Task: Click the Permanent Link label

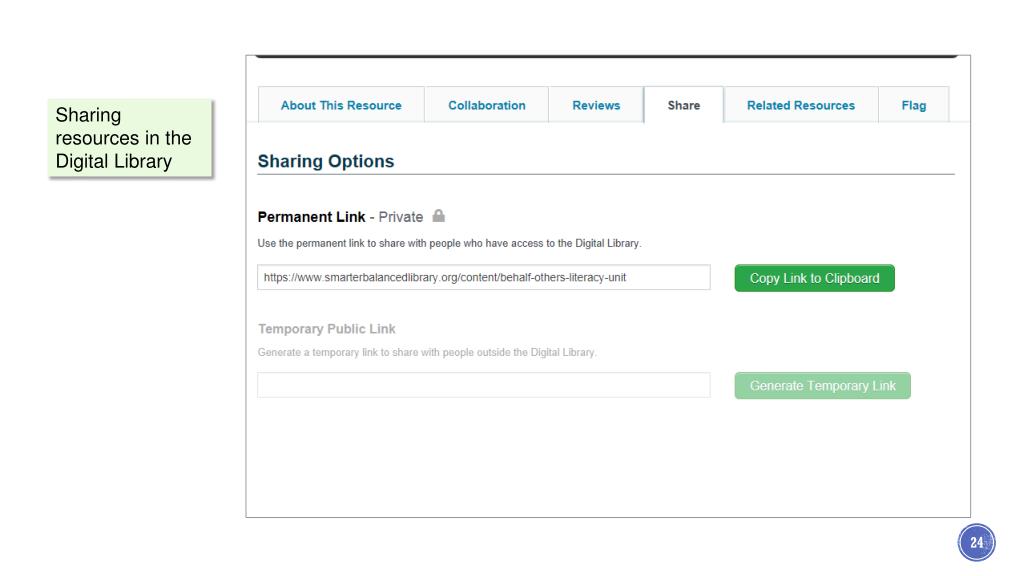Action: (x=312, y=217)
